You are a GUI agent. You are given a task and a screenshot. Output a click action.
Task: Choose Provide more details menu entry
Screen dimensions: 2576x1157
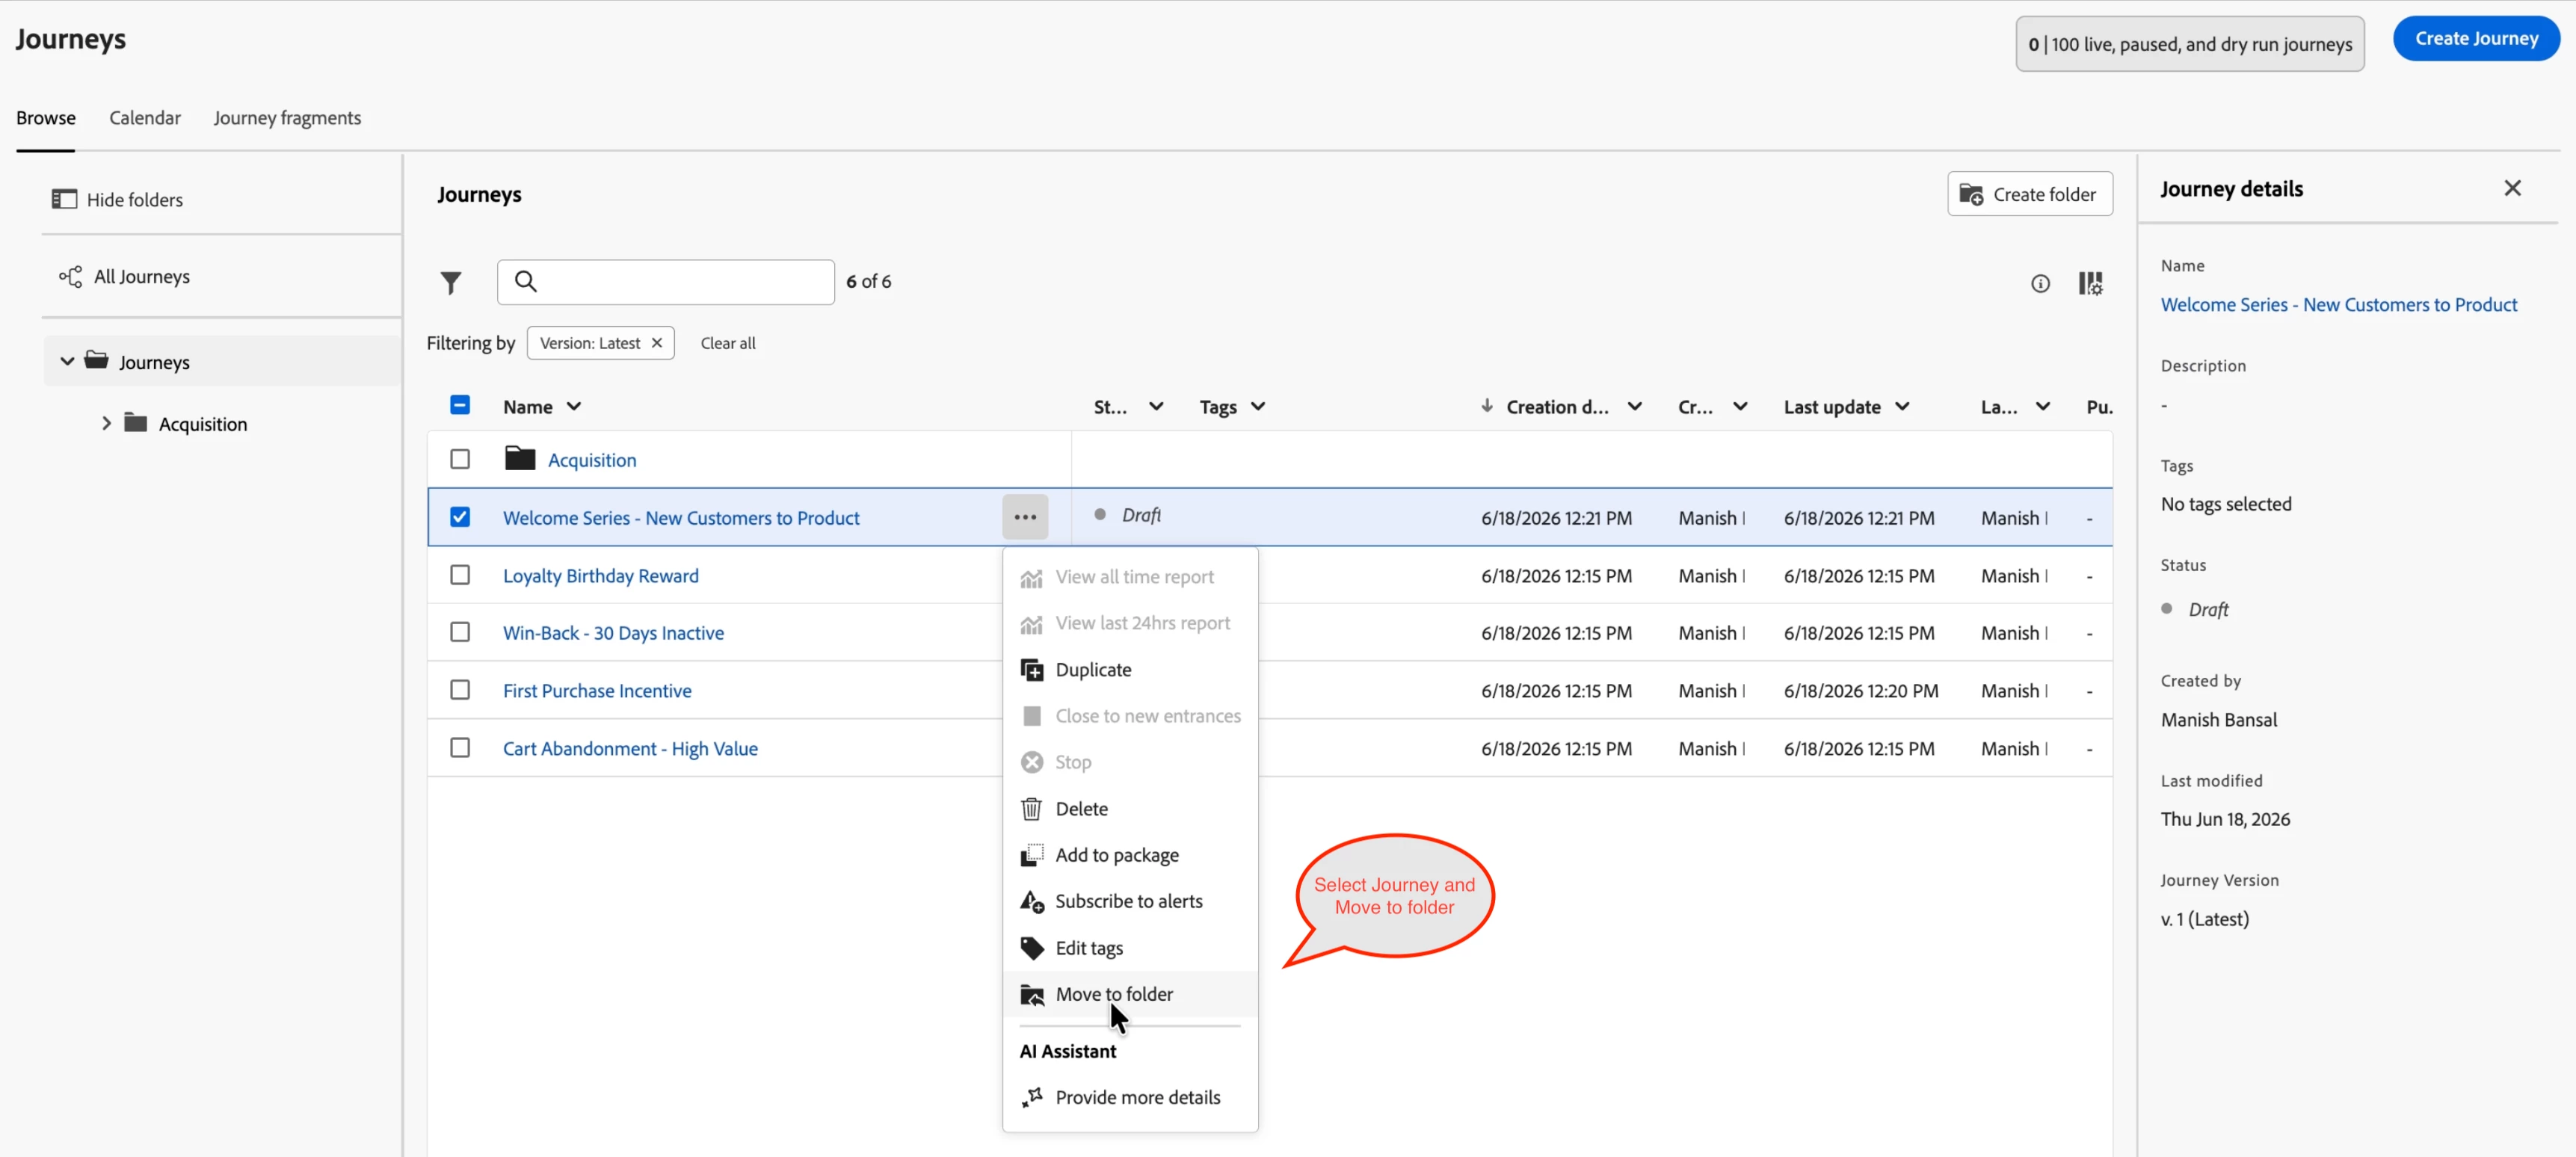1130,1097
